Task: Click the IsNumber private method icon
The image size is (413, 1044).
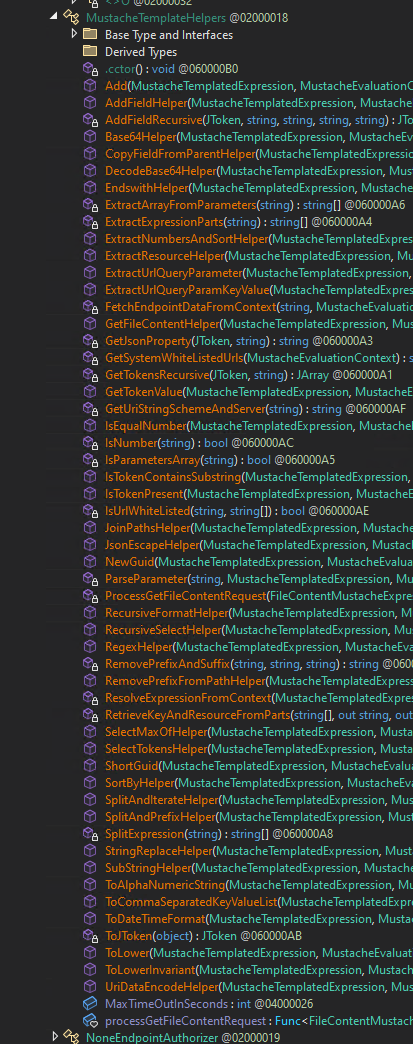Action: point(90,443)
